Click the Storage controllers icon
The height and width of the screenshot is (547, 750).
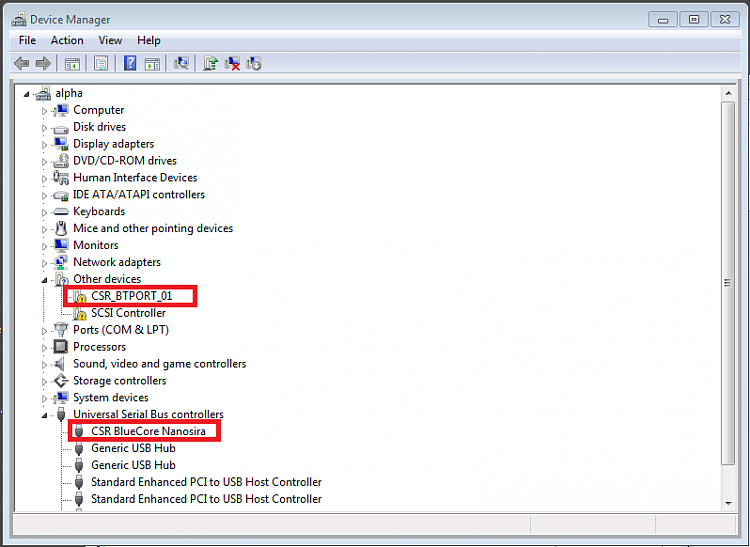pos(61,381)
